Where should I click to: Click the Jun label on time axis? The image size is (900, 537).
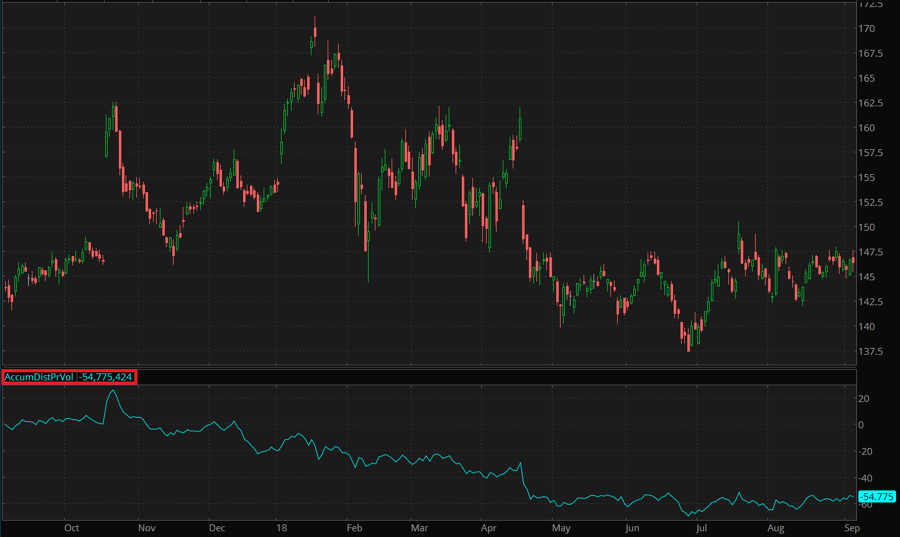[631, 526]
